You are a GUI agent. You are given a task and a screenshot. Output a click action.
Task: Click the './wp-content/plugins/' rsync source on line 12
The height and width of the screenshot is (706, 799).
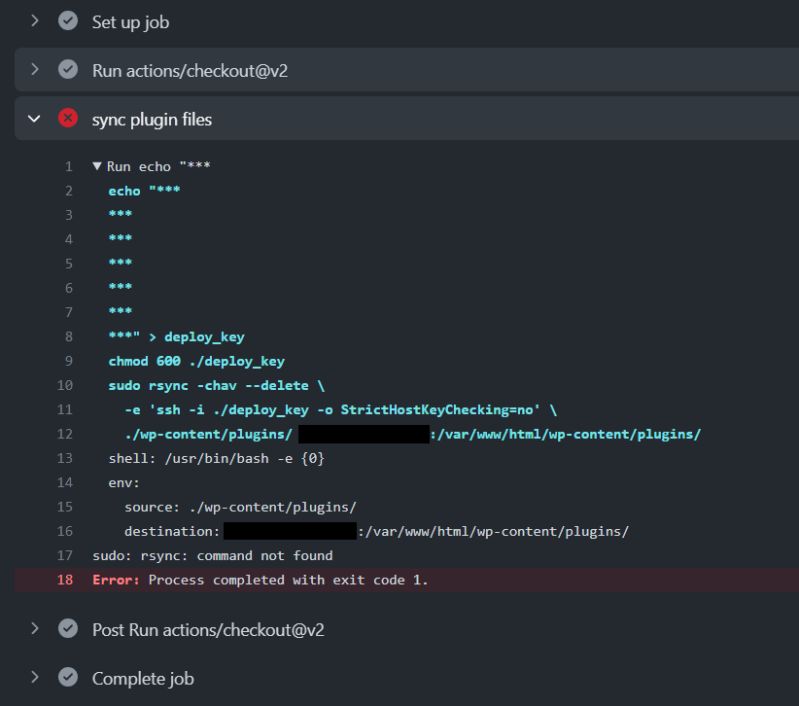coord(208,434)
